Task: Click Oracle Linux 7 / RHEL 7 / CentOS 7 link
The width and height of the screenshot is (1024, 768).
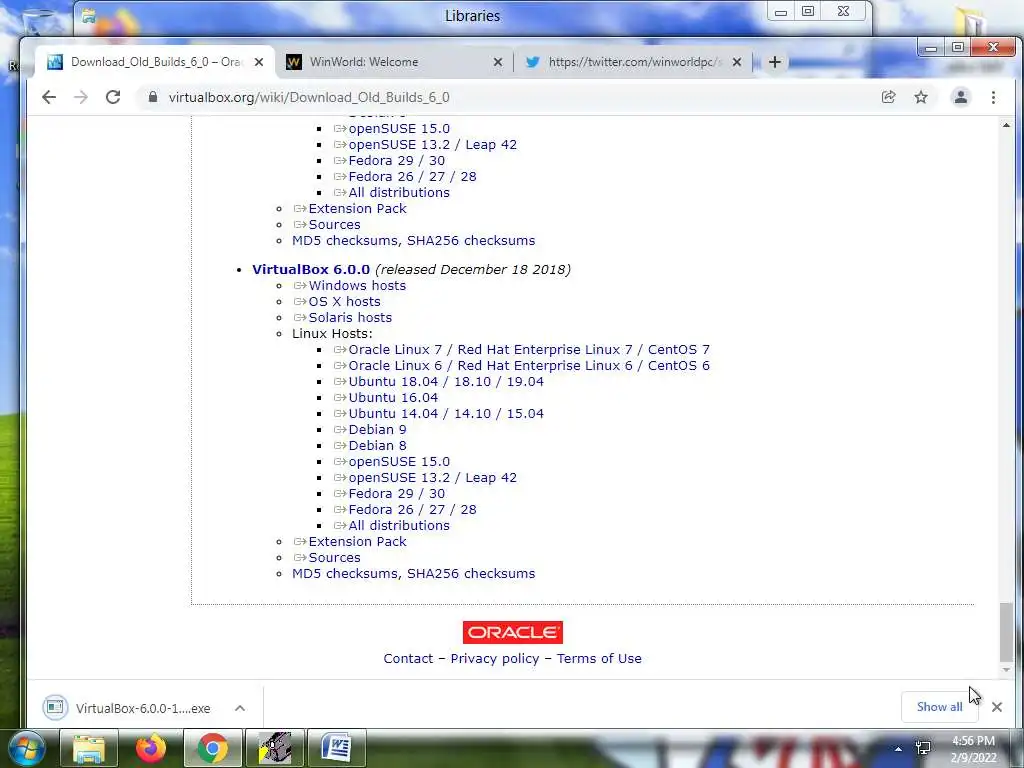Action: [x=528, y=349]
